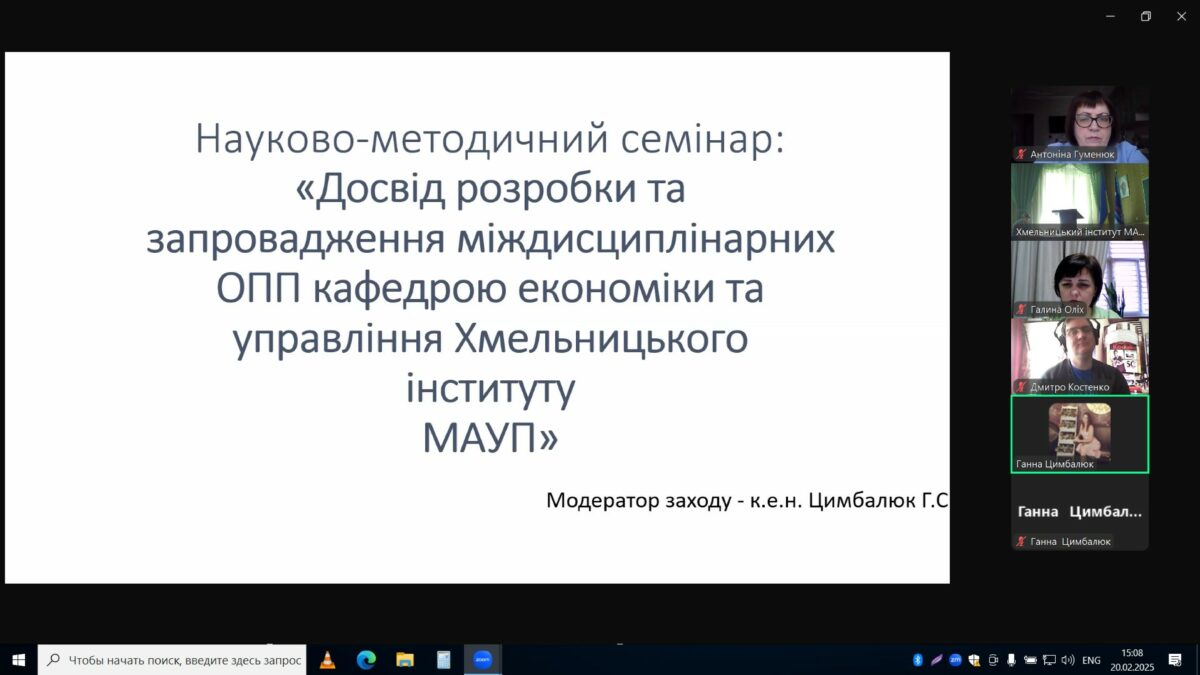Open the Windows Start menu

[18, 660]
